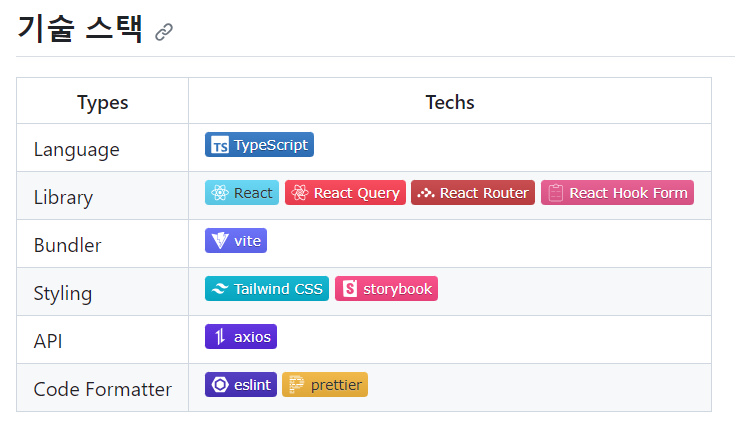Click the Bundler row label
Screen dimensions: 735x423
click(68, 245)
